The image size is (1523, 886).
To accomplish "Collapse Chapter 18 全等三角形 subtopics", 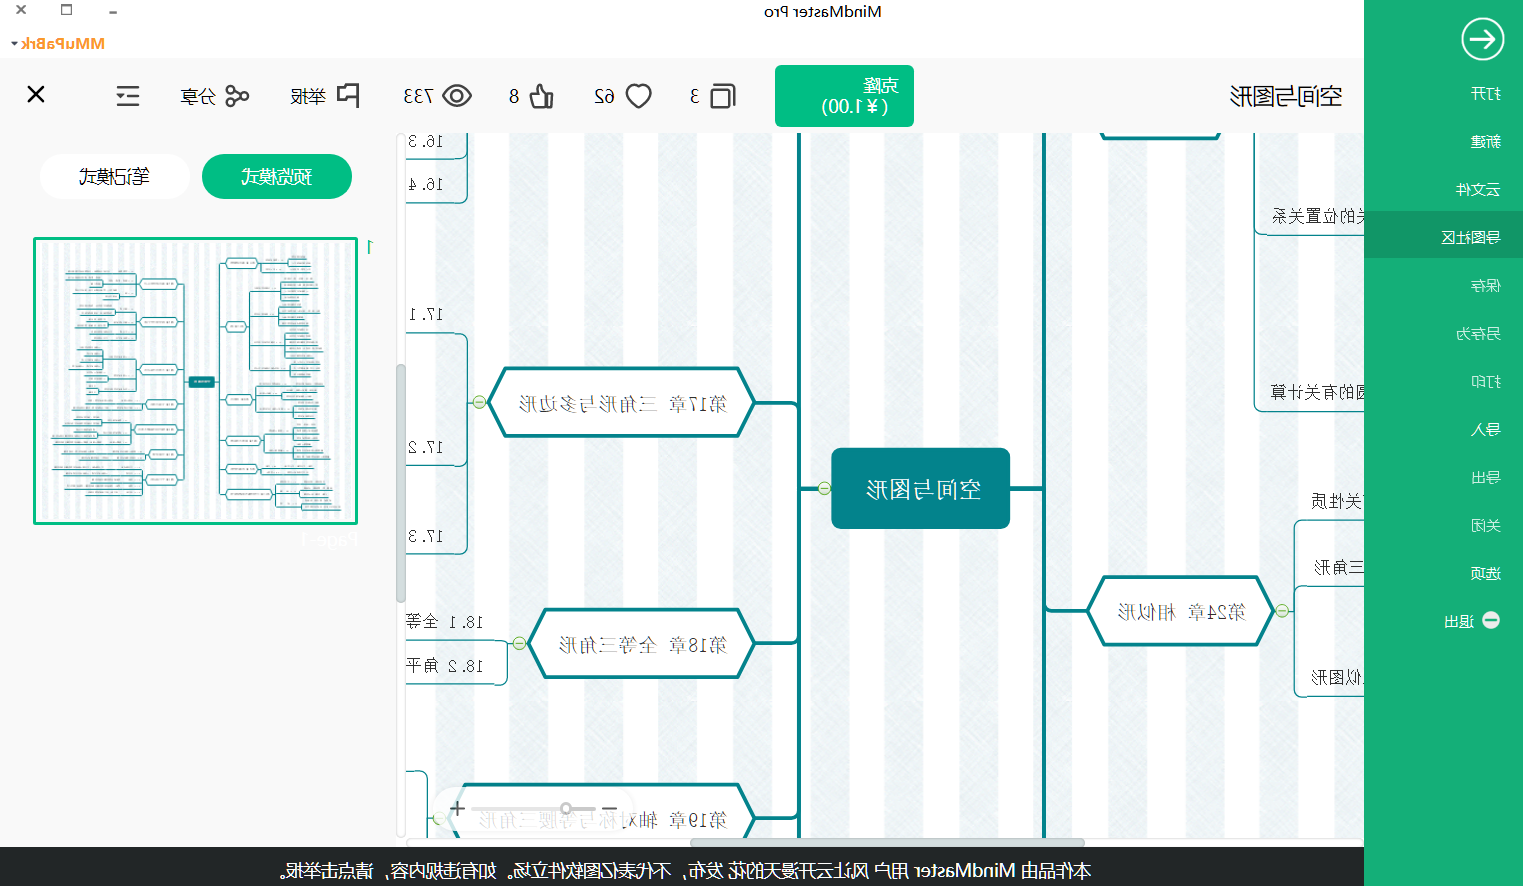I will pos(519,643).
